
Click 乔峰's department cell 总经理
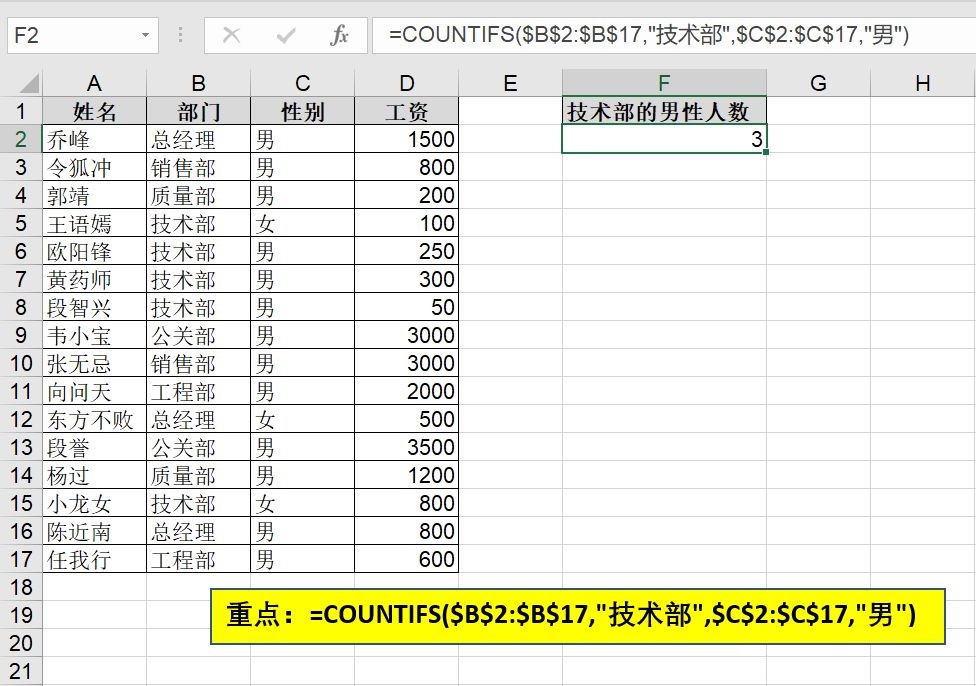pos(198,139)
